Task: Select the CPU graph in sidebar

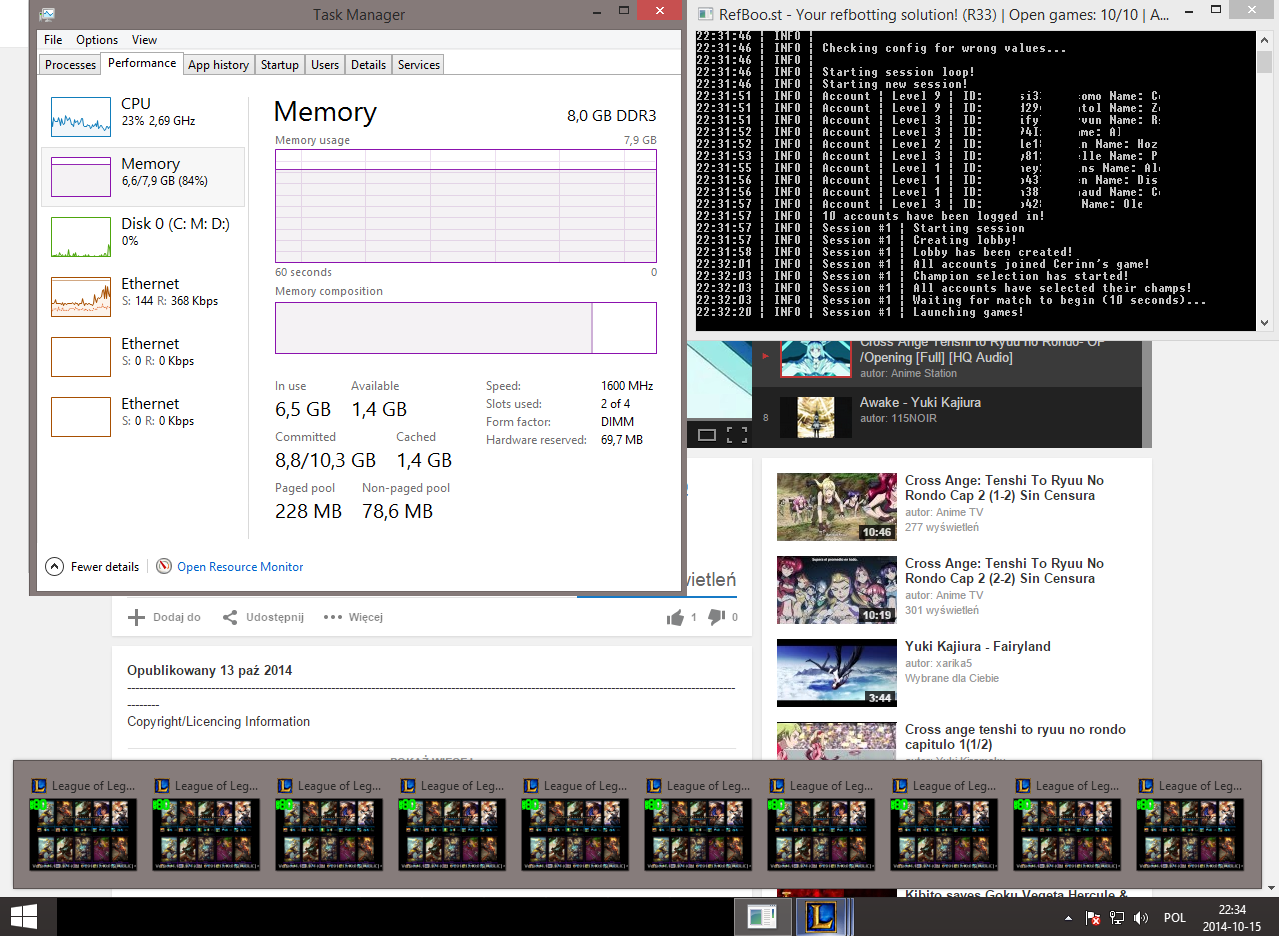Action: [81, 117]
